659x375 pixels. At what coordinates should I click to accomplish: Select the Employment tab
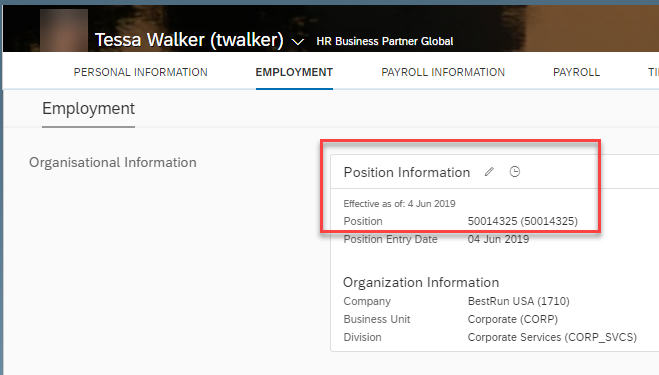click(x=294, y=72)
